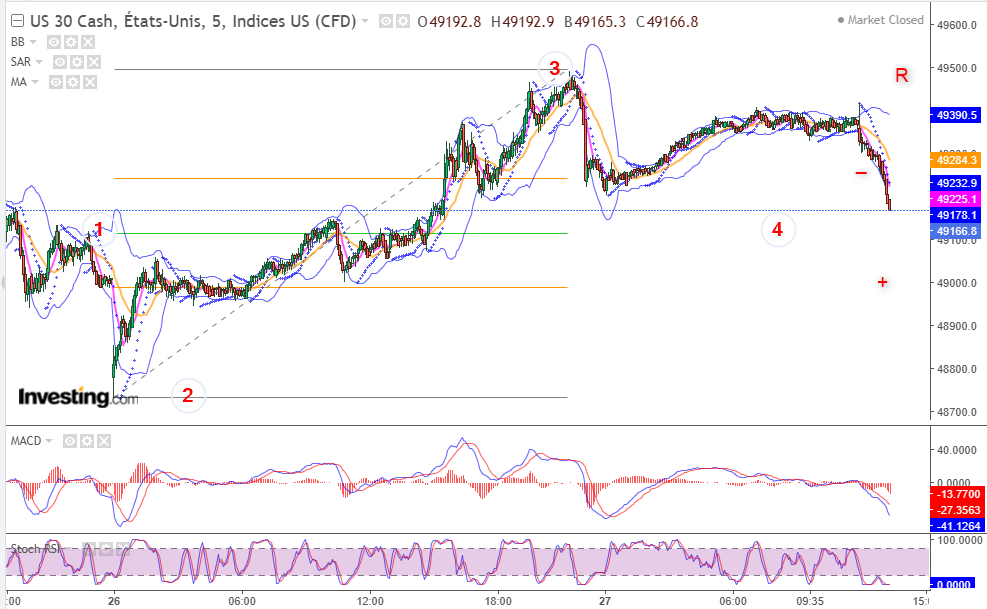
Task: Open the SAR indicator settings gear
Action: [x=77, y=62]
